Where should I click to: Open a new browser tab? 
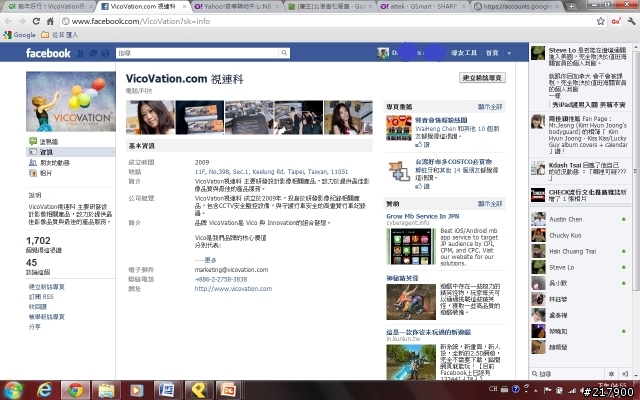(x=571, y=6)
